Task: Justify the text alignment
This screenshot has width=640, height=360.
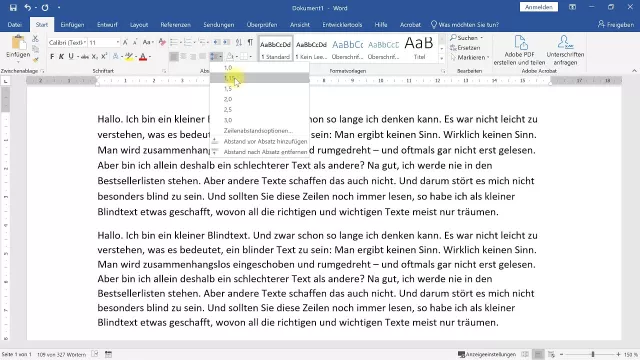Action: [x=202, y=57]
